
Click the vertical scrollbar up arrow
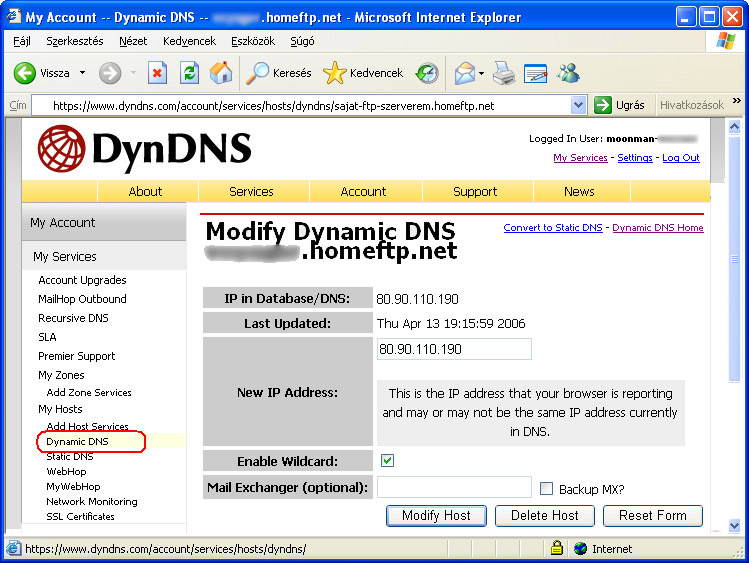click(x=734, y=127)
